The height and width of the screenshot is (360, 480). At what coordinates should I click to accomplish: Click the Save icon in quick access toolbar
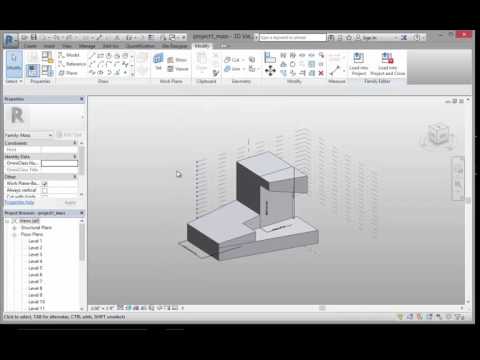tap(33, 37)
